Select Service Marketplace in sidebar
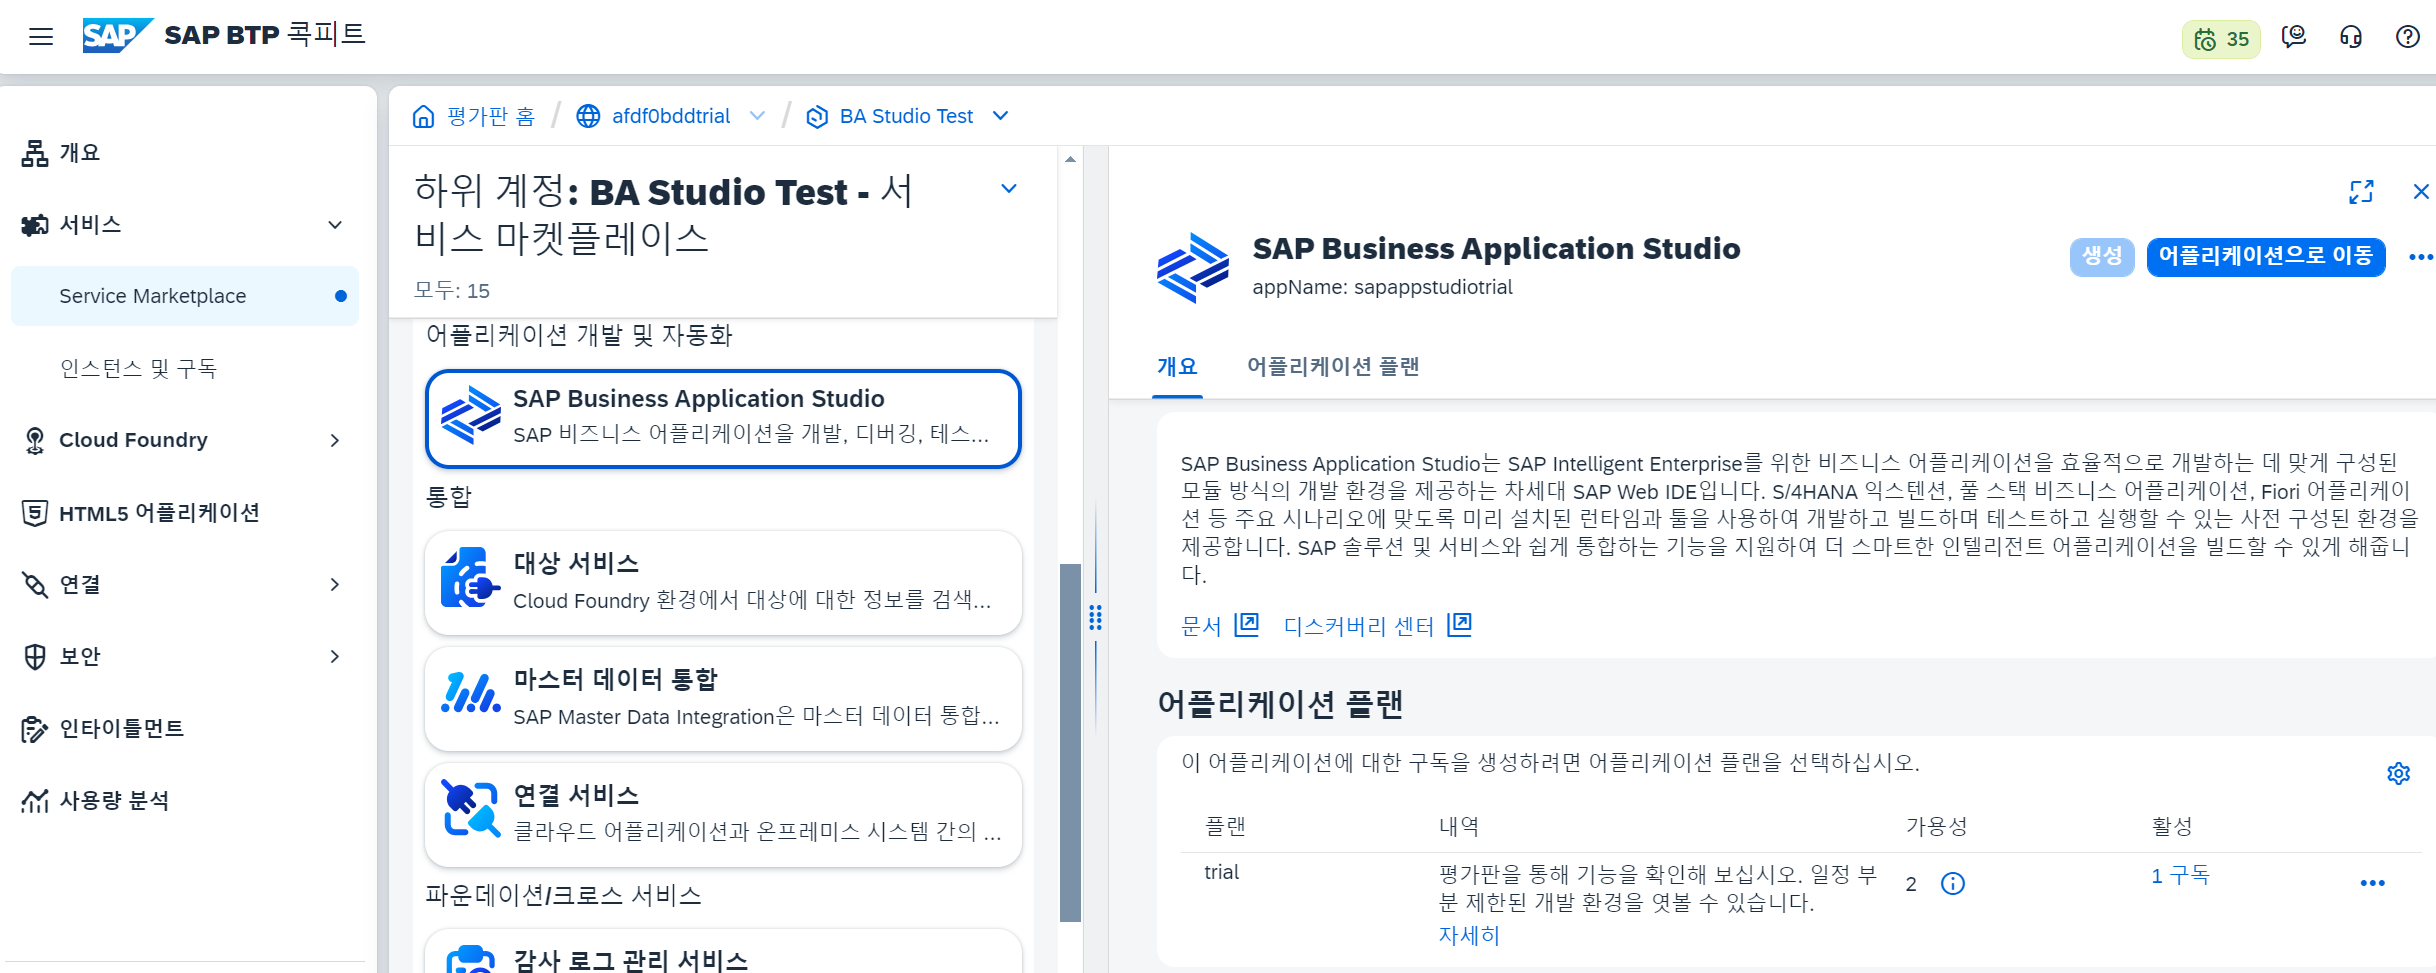The width and height of the screenshot is (2436, 973). [x=185, y=296]
